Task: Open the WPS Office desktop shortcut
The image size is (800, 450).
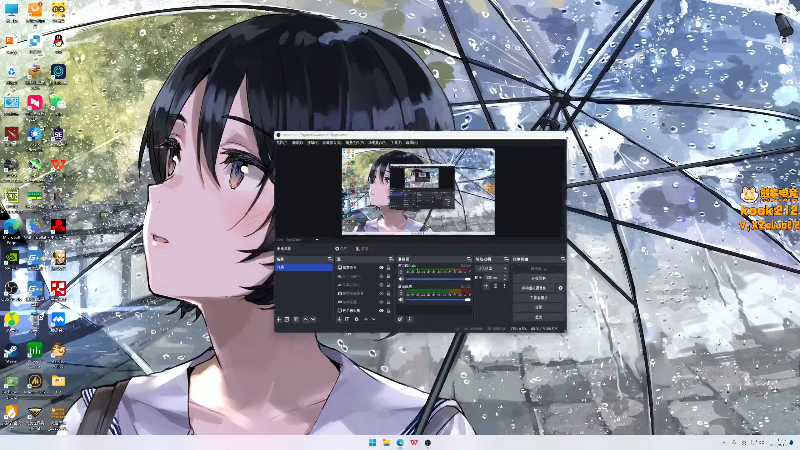Action: click(x=58, y=165)
